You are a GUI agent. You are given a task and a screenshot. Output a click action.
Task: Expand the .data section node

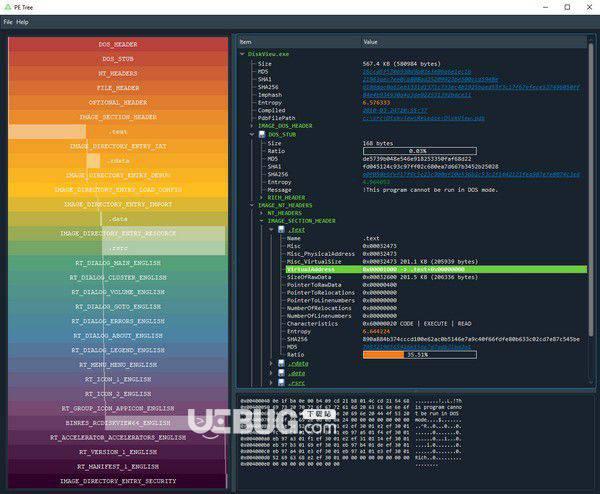(x=271, y=373)
